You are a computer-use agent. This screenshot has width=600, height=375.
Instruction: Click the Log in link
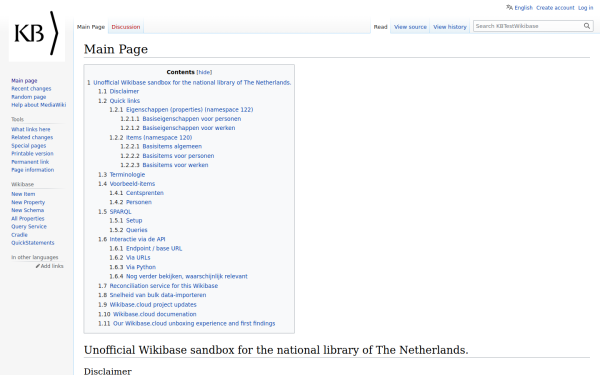click(585, 8)
